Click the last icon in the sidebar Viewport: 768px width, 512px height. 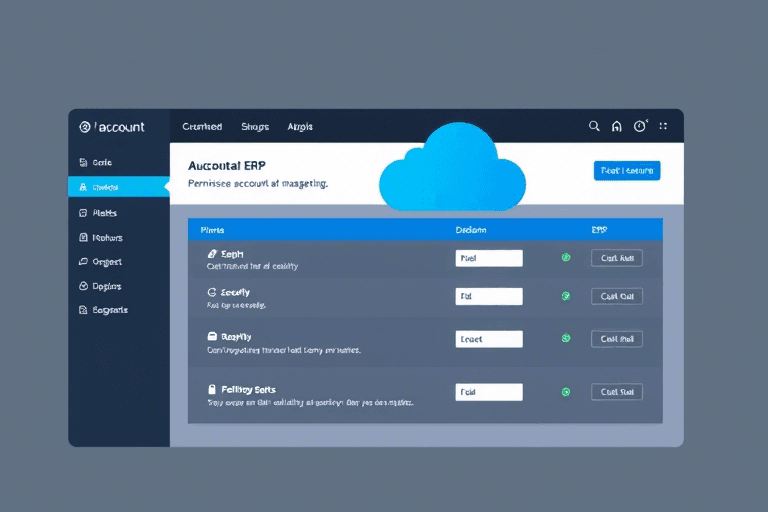[84, 310]
